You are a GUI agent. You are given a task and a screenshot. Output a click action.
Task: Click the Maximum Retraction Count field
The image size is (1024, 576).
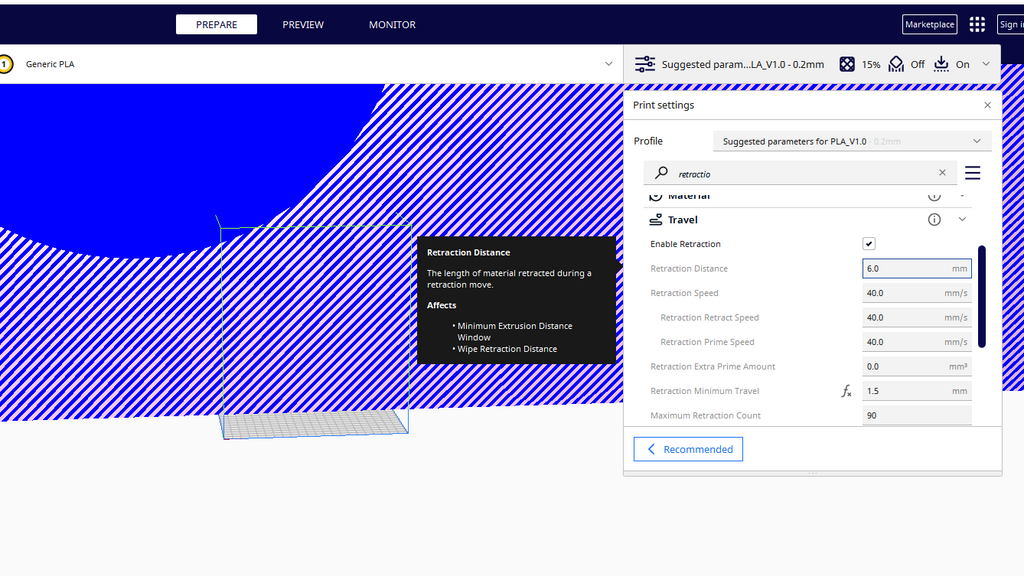[917, 415]
